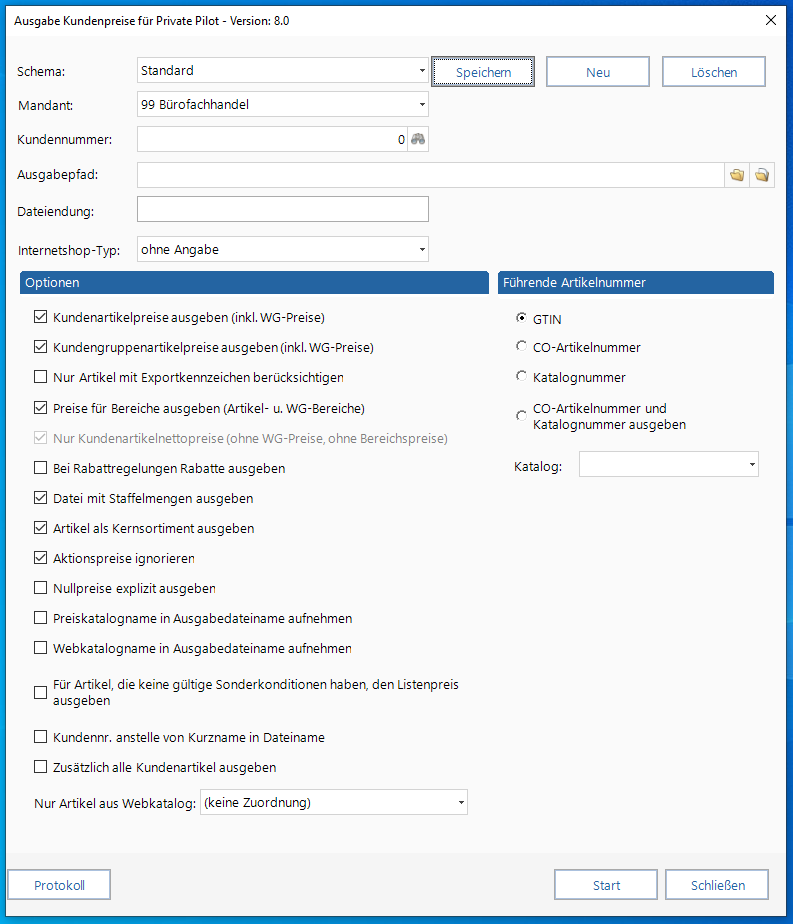Select the GTIN radio option
The height and width of the screenshot is (924, 793).
click(x=521, y=318)
